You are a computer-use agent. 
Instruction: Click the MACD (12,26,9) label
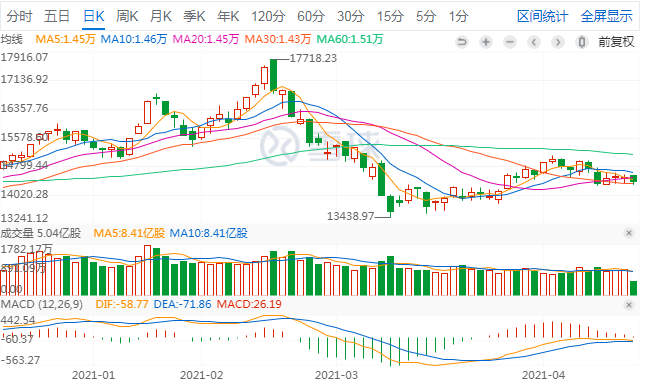coord(42,304)
